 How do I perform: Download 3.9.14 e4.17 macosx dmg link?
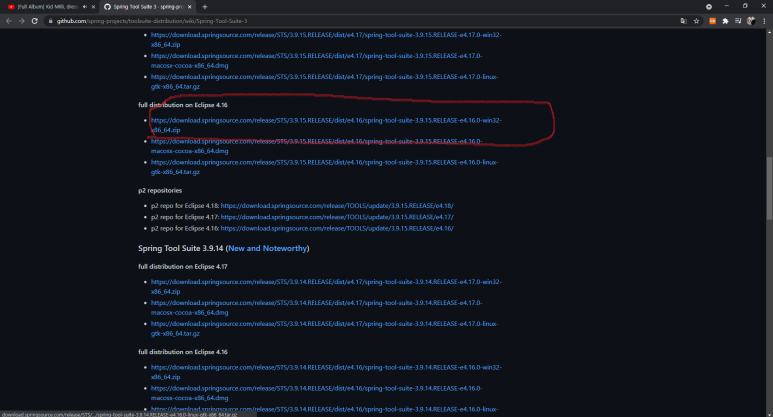[x=316, y=308]
